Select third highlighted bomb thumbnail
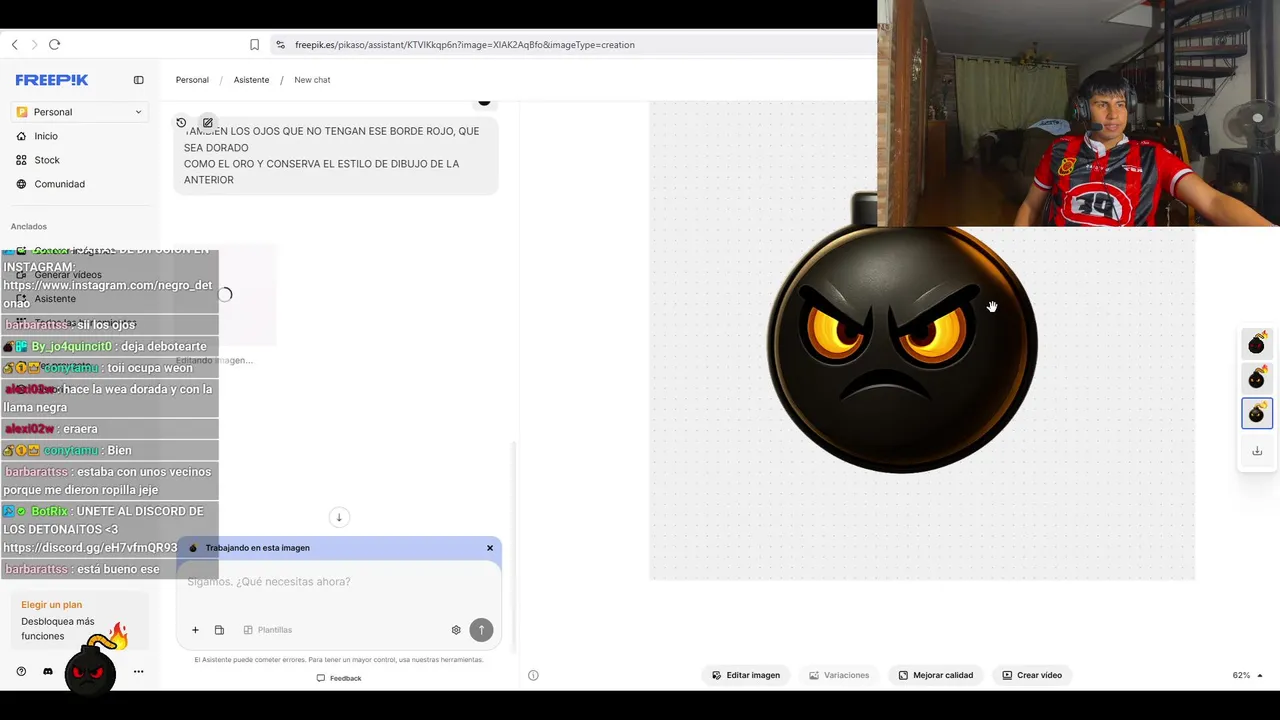 (x=1257, y=413)
